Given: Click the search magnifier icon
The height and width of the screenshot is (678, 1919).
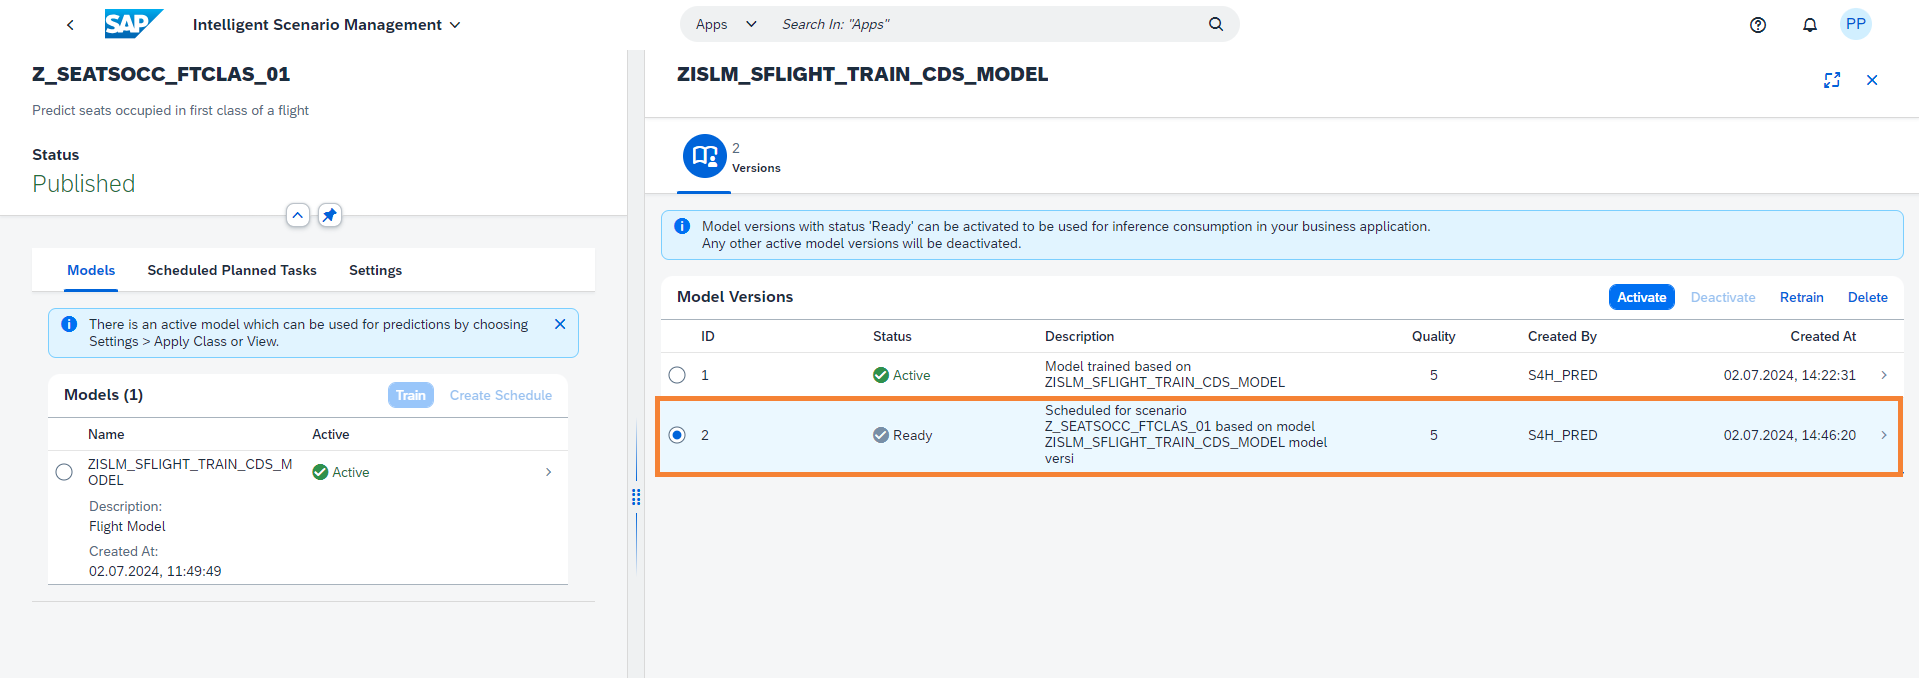Looking at the screenshot, I should point(1215,24).
